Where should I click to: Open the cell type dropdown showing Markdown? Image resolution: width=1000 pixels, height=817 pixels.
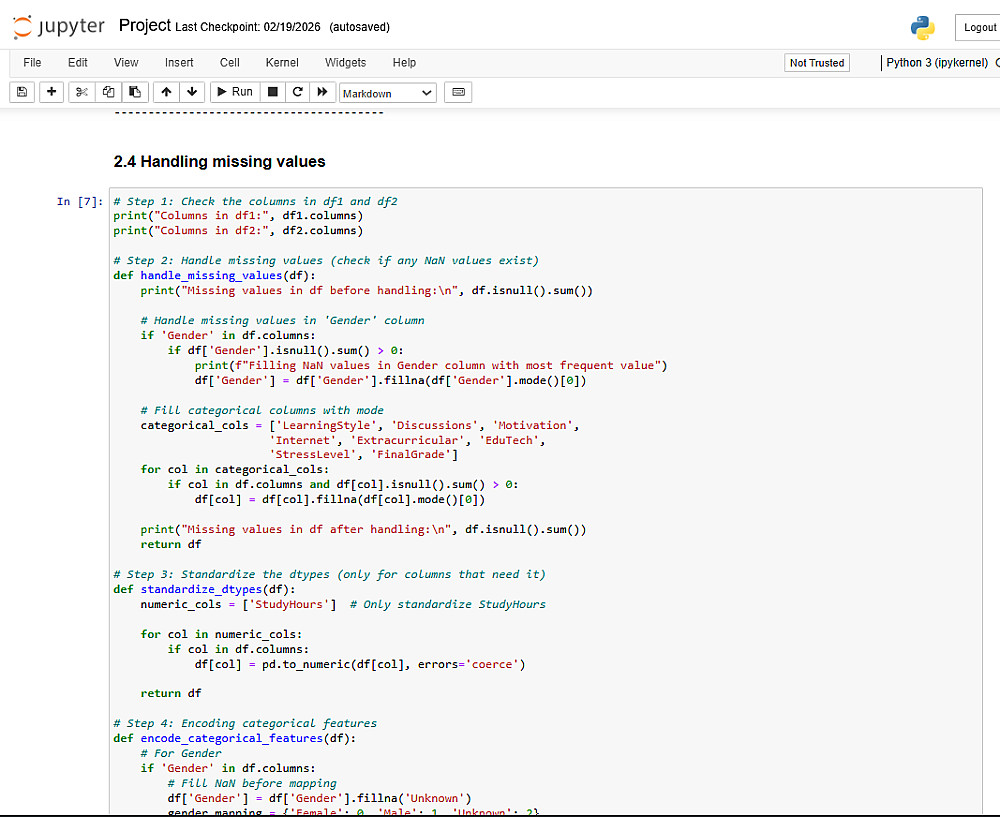click(388, 93)
